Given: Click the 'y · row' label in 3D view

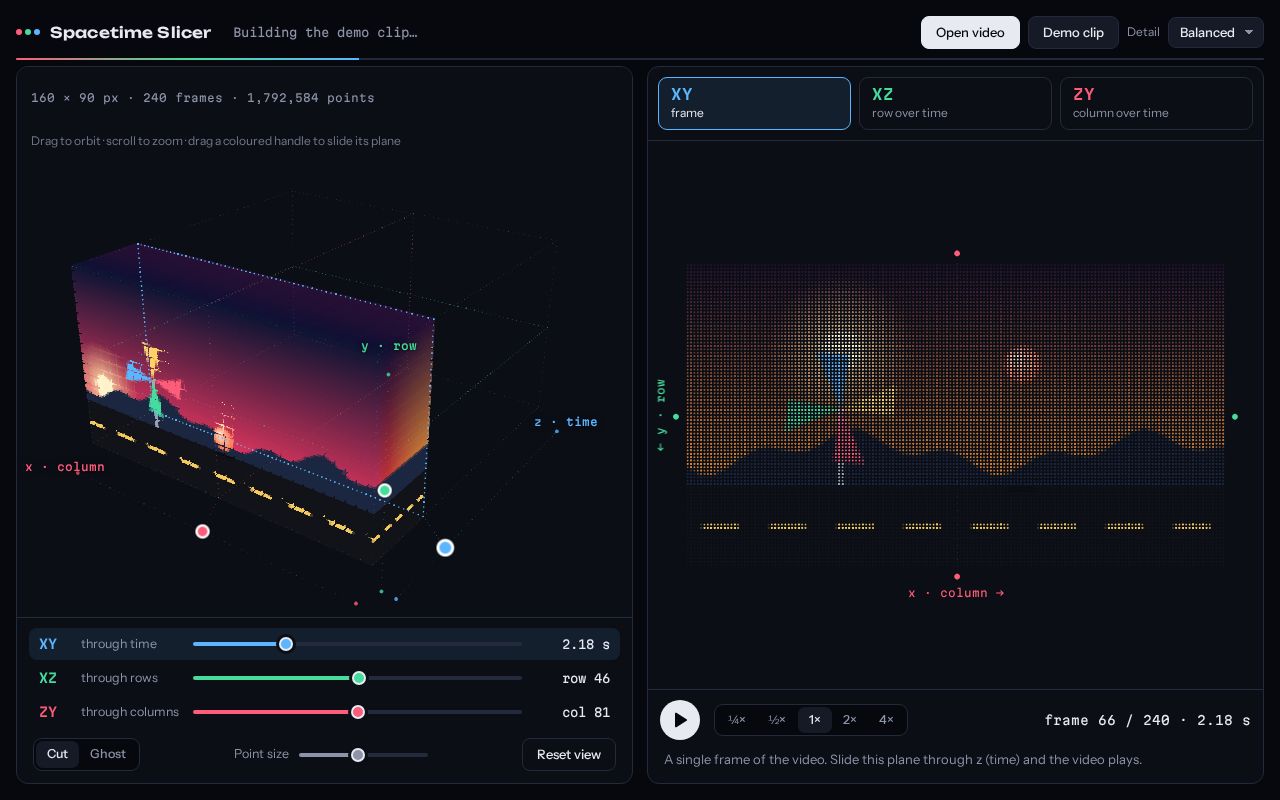Looking at the screenshot, I should pos(389,346).
